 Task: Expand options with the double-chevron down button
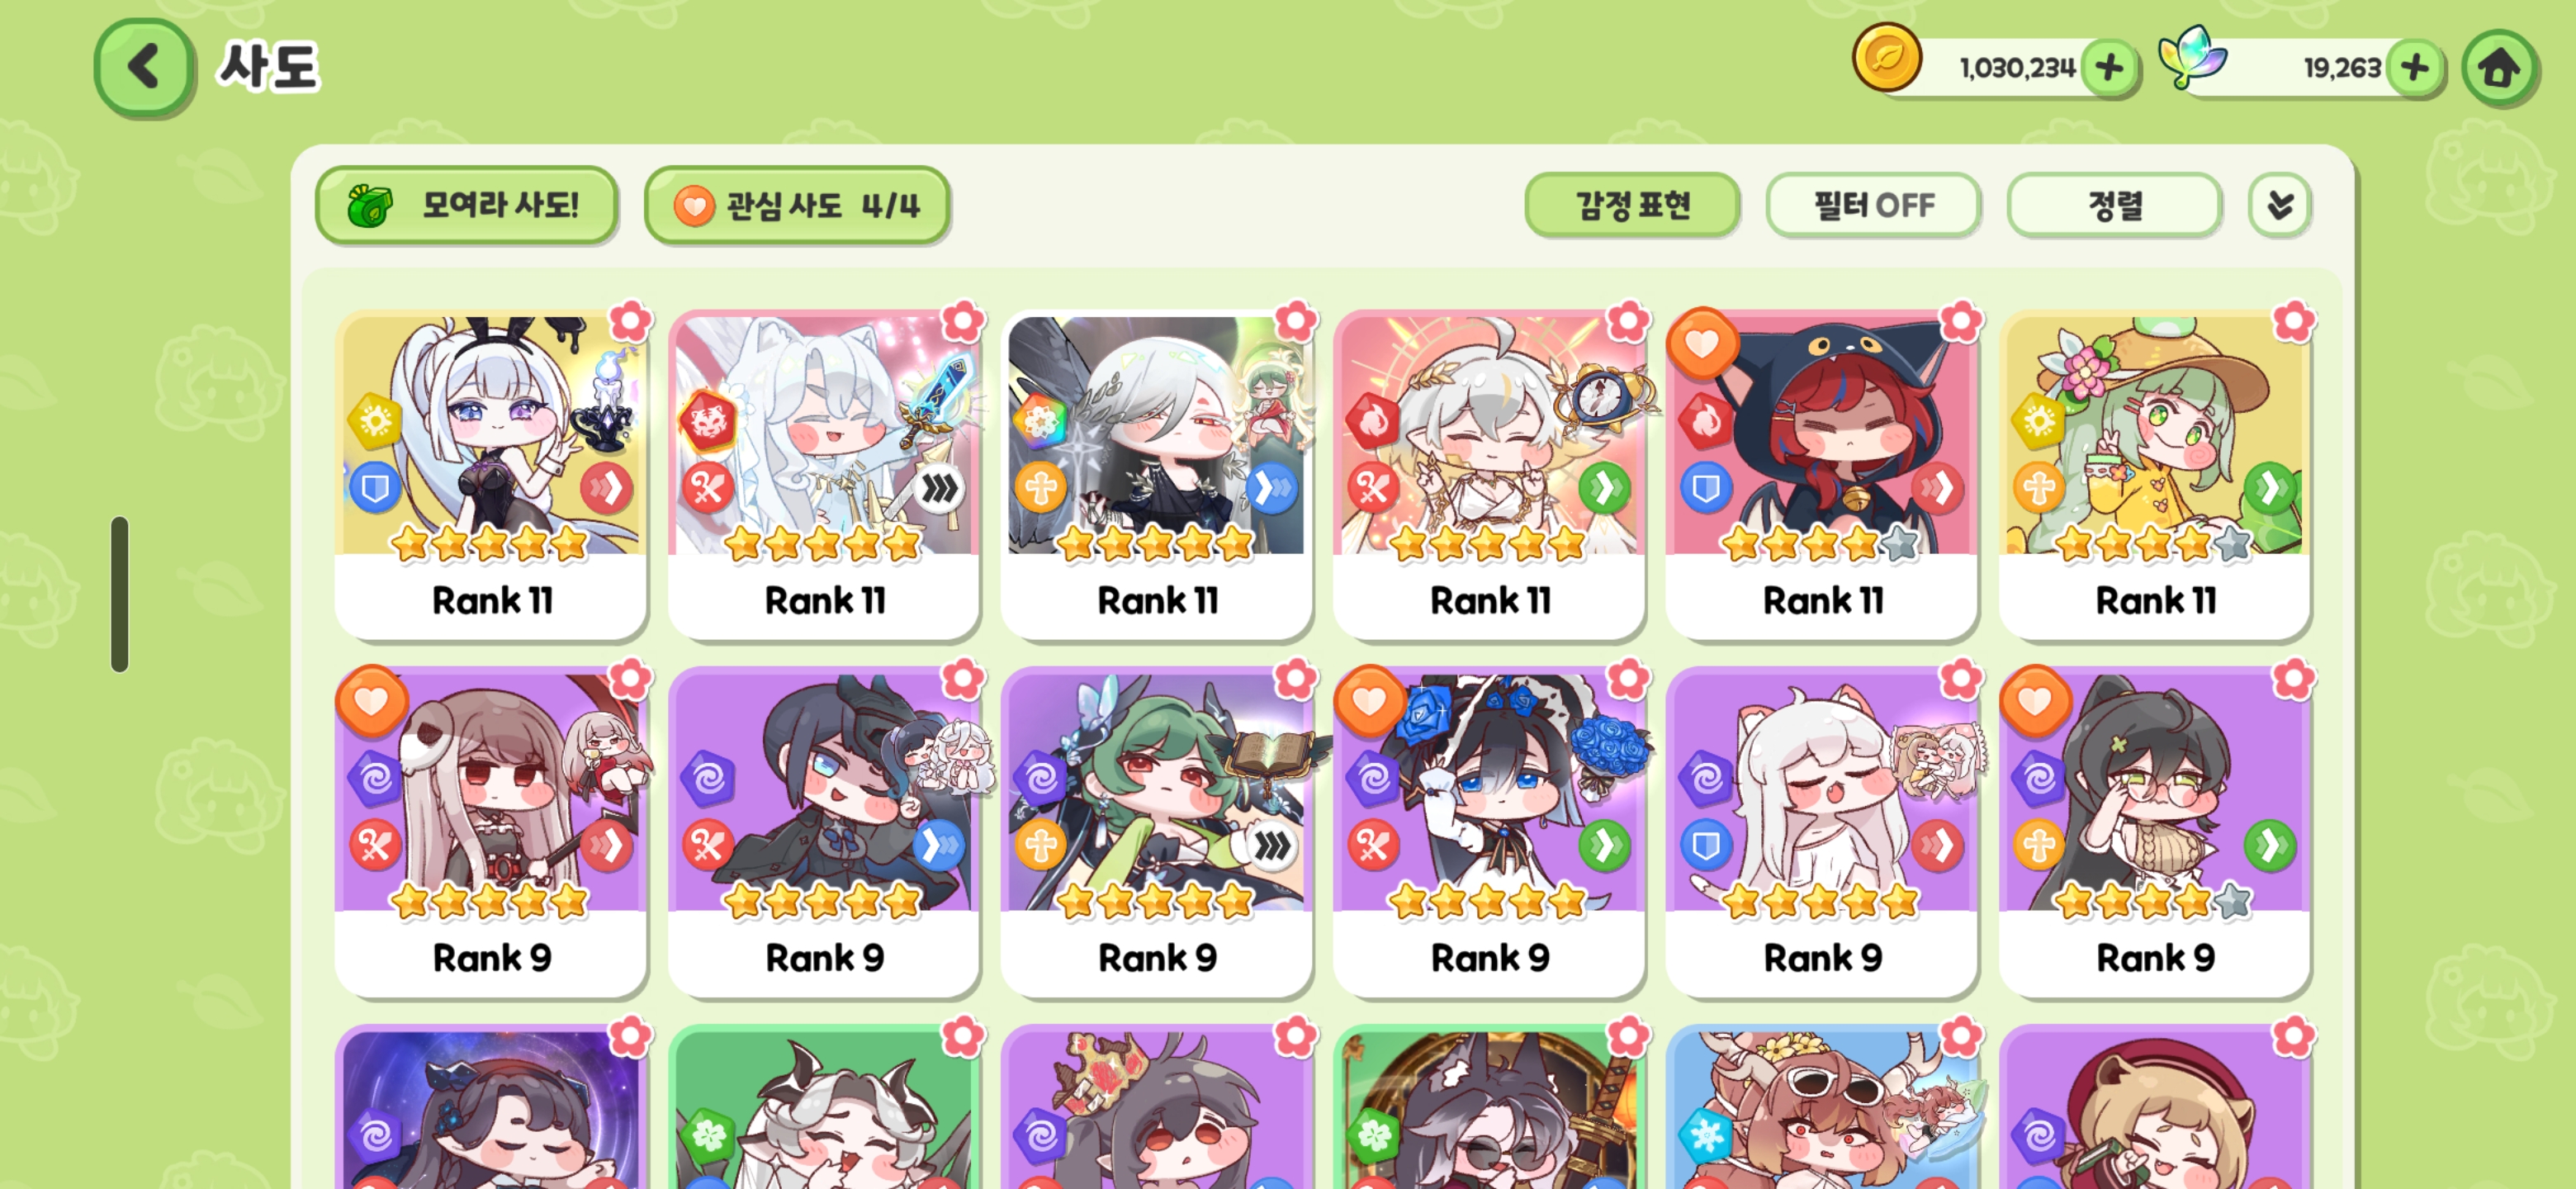tap(2279, 206)
